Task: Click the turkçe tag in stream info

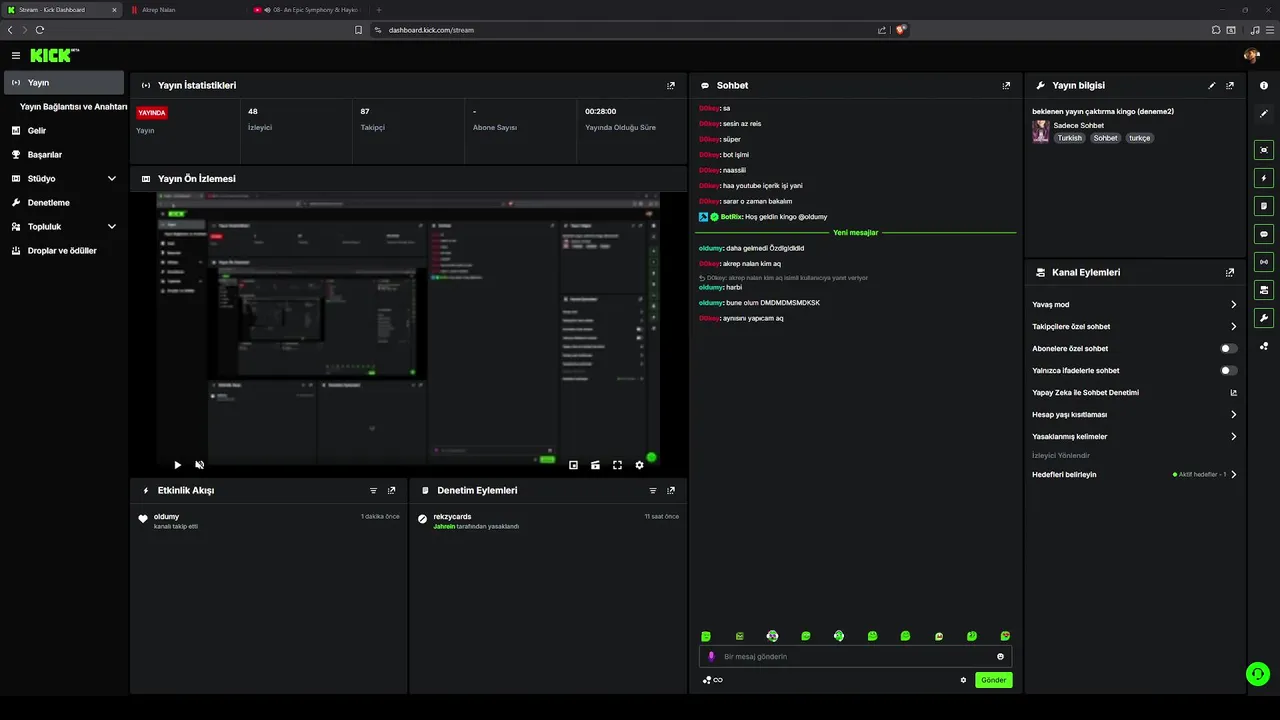Action: (1140, 138)
